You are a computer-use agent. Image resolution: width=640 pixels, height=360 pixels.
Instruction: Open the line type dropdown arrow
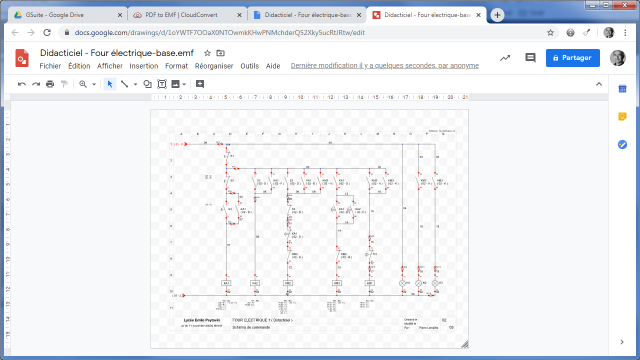tap(136, 84)
